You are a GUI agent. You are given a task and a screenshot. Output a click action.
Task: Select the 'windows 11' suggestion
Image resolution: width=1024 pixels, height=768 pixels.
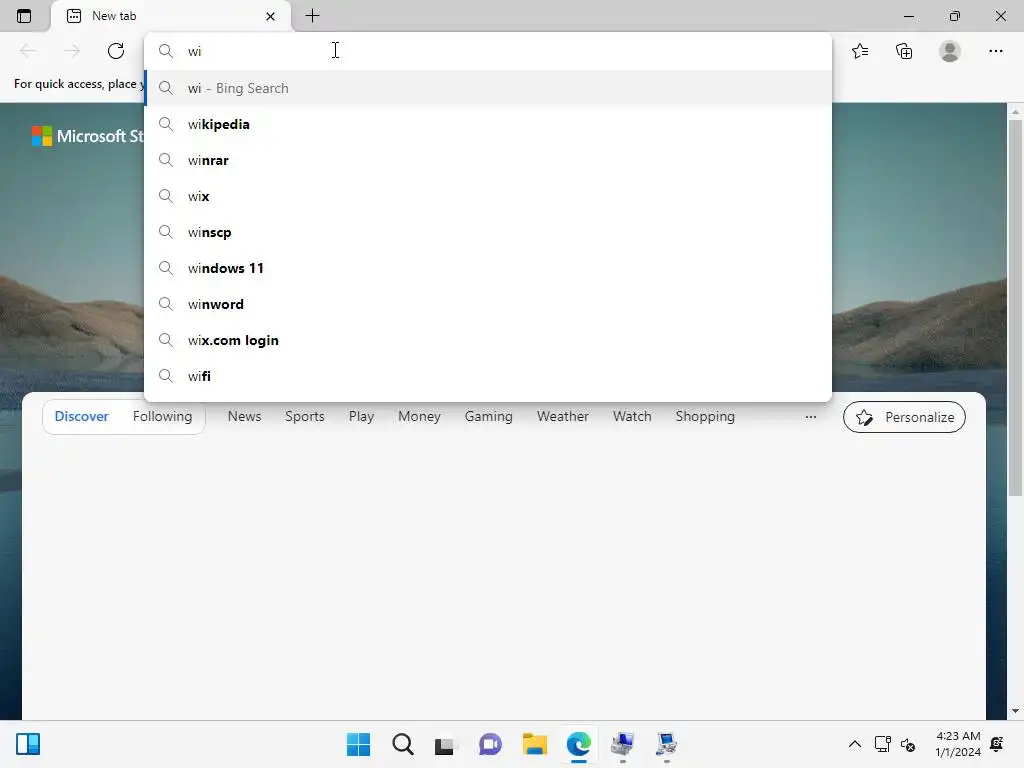point(488,268)
